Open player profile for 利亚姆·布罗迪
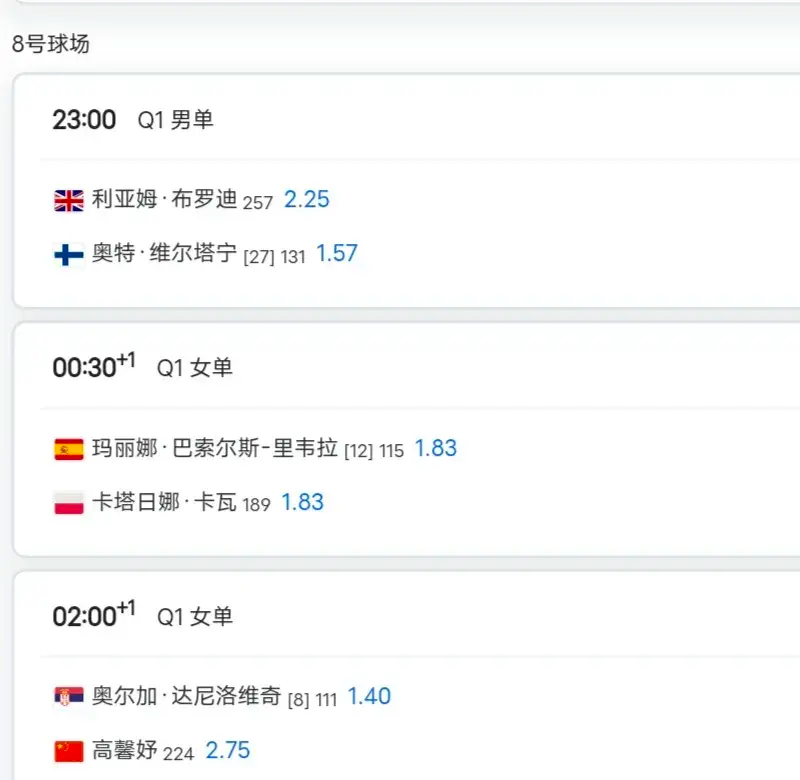Image resolution: width=800 pixels, height=780 pixels. 164,200
